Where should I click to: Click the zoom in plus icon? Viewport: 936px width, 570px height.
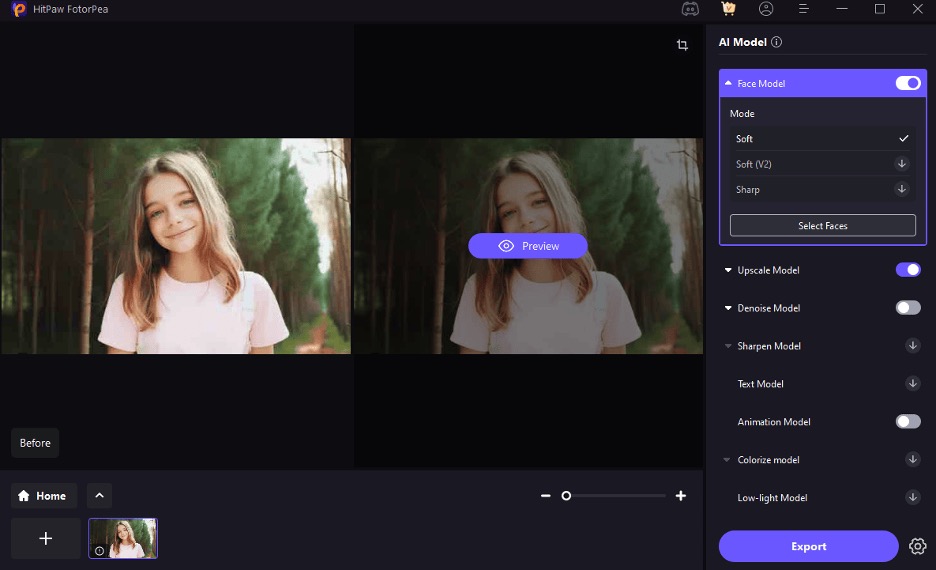tap(681, 496)
